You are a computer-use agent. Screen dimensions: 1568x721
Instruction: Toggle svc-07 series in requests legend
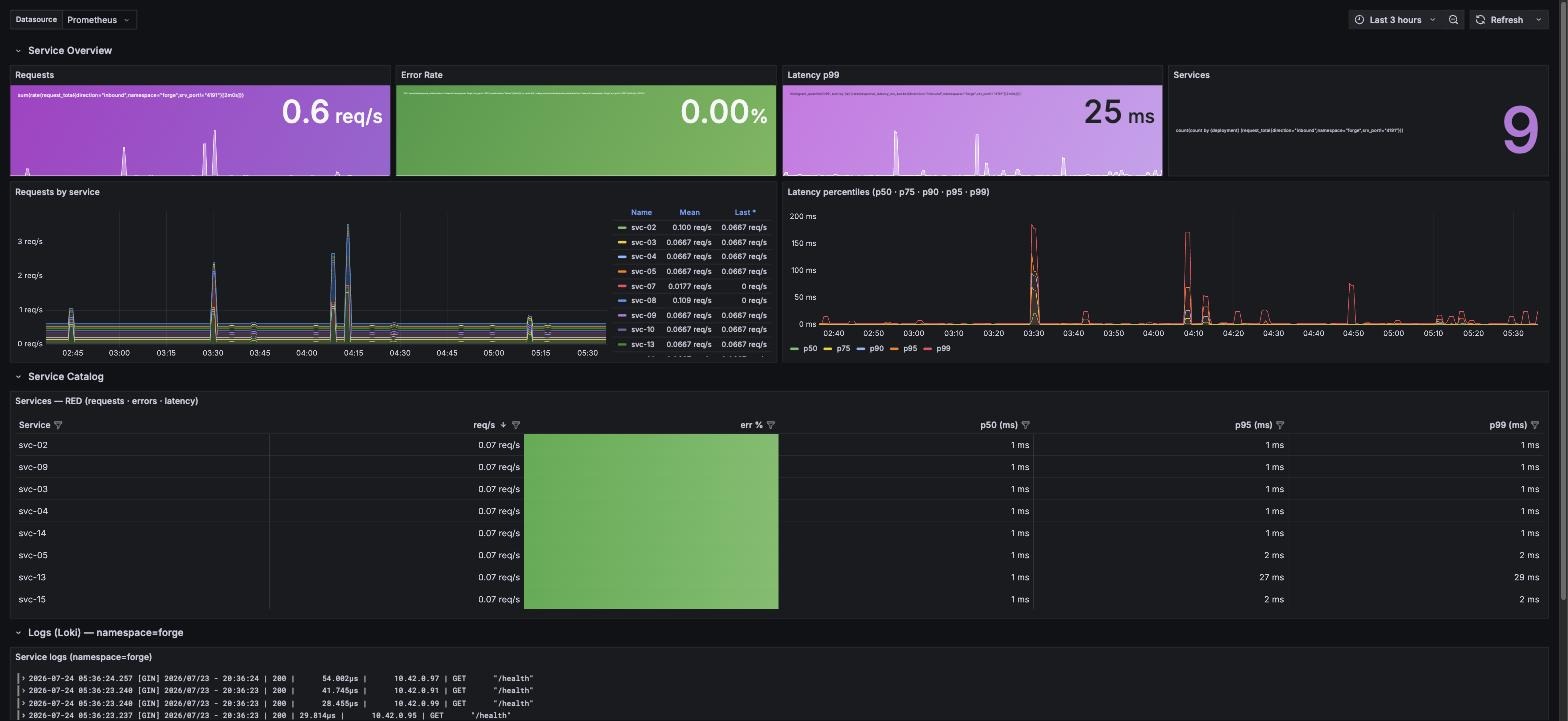643,287
